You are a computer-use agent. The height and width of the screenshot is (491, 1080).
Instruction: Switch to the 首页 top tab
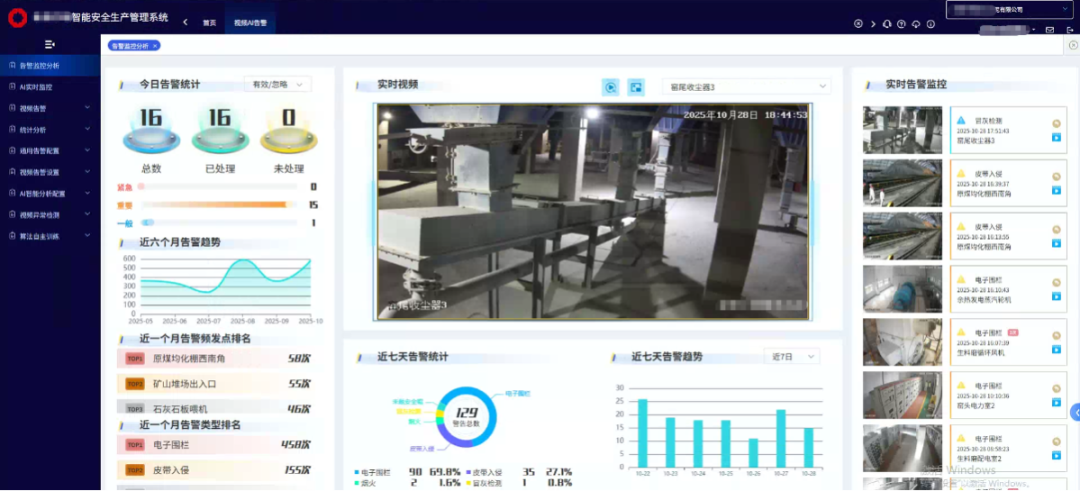click(208, 22)
